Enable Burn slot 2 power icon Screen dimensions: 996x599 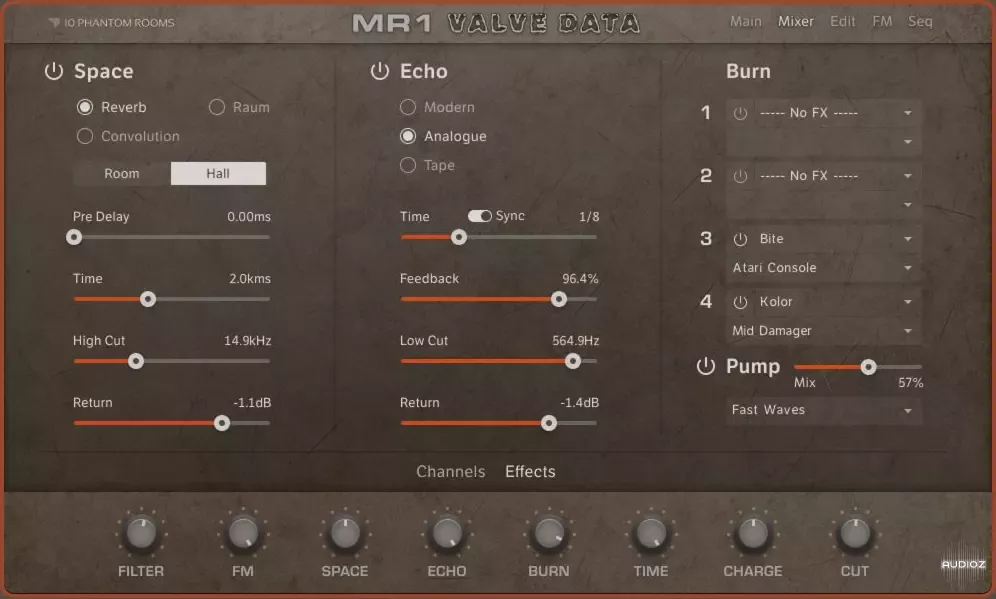[x=740, y=176]
